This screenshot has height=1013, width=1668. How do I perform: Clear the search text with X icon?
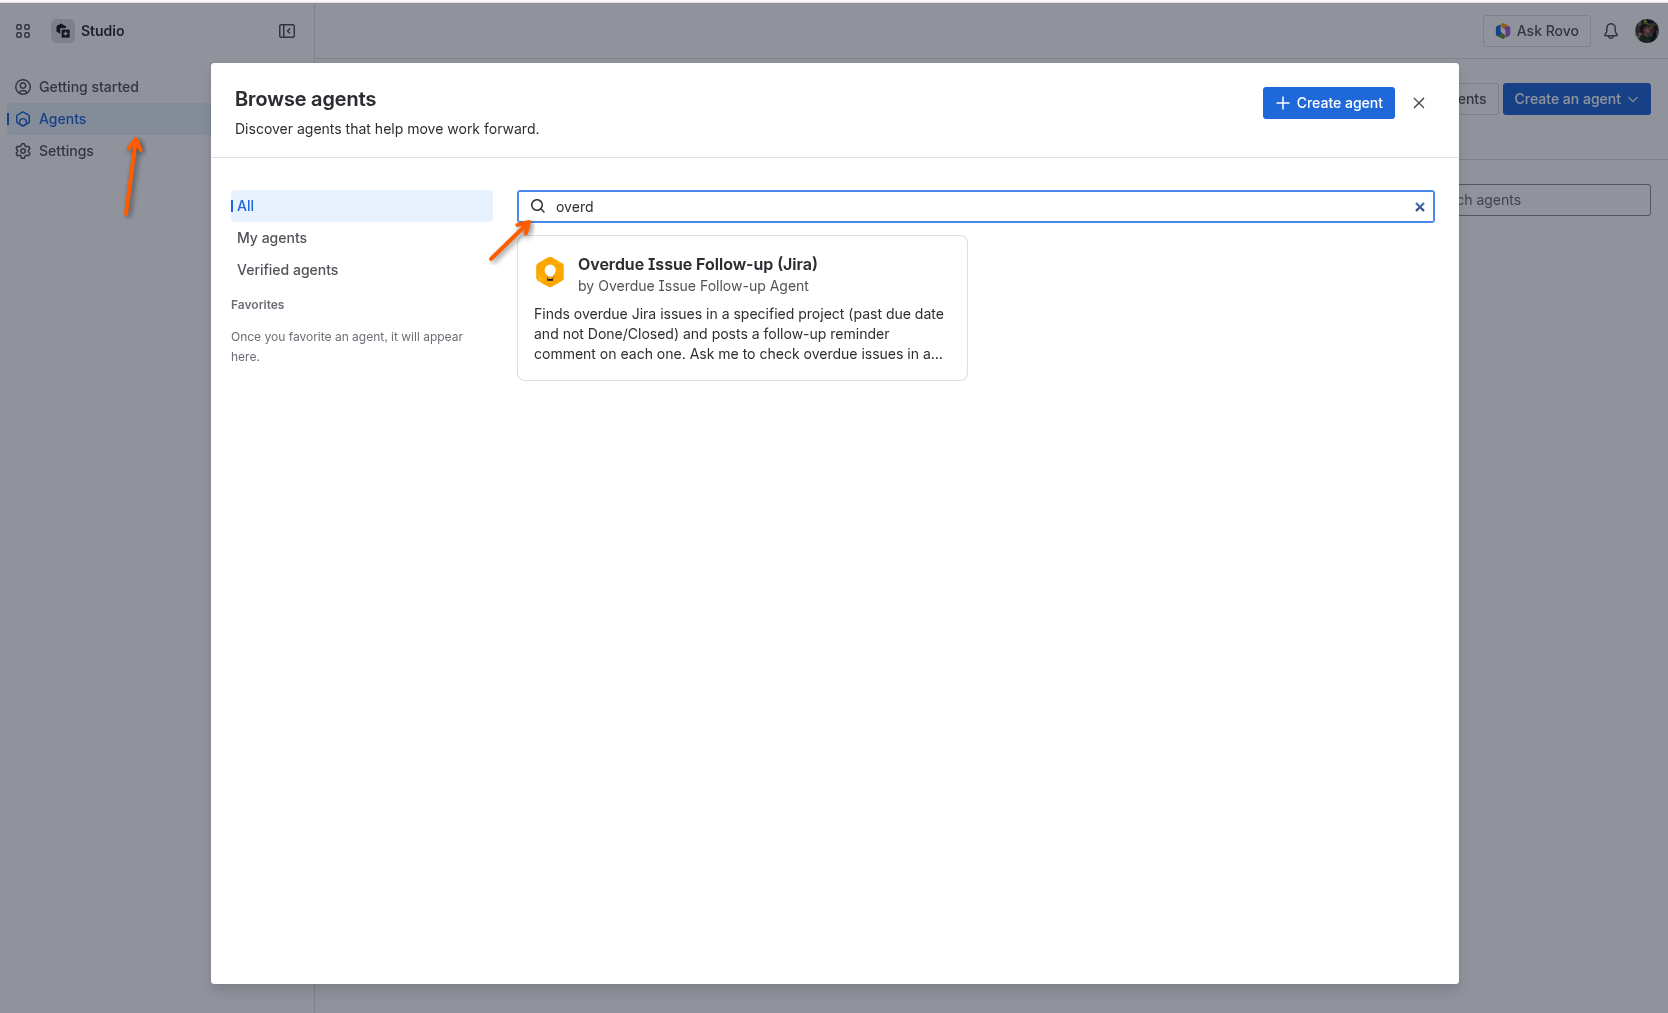(x=1419, y=207)
